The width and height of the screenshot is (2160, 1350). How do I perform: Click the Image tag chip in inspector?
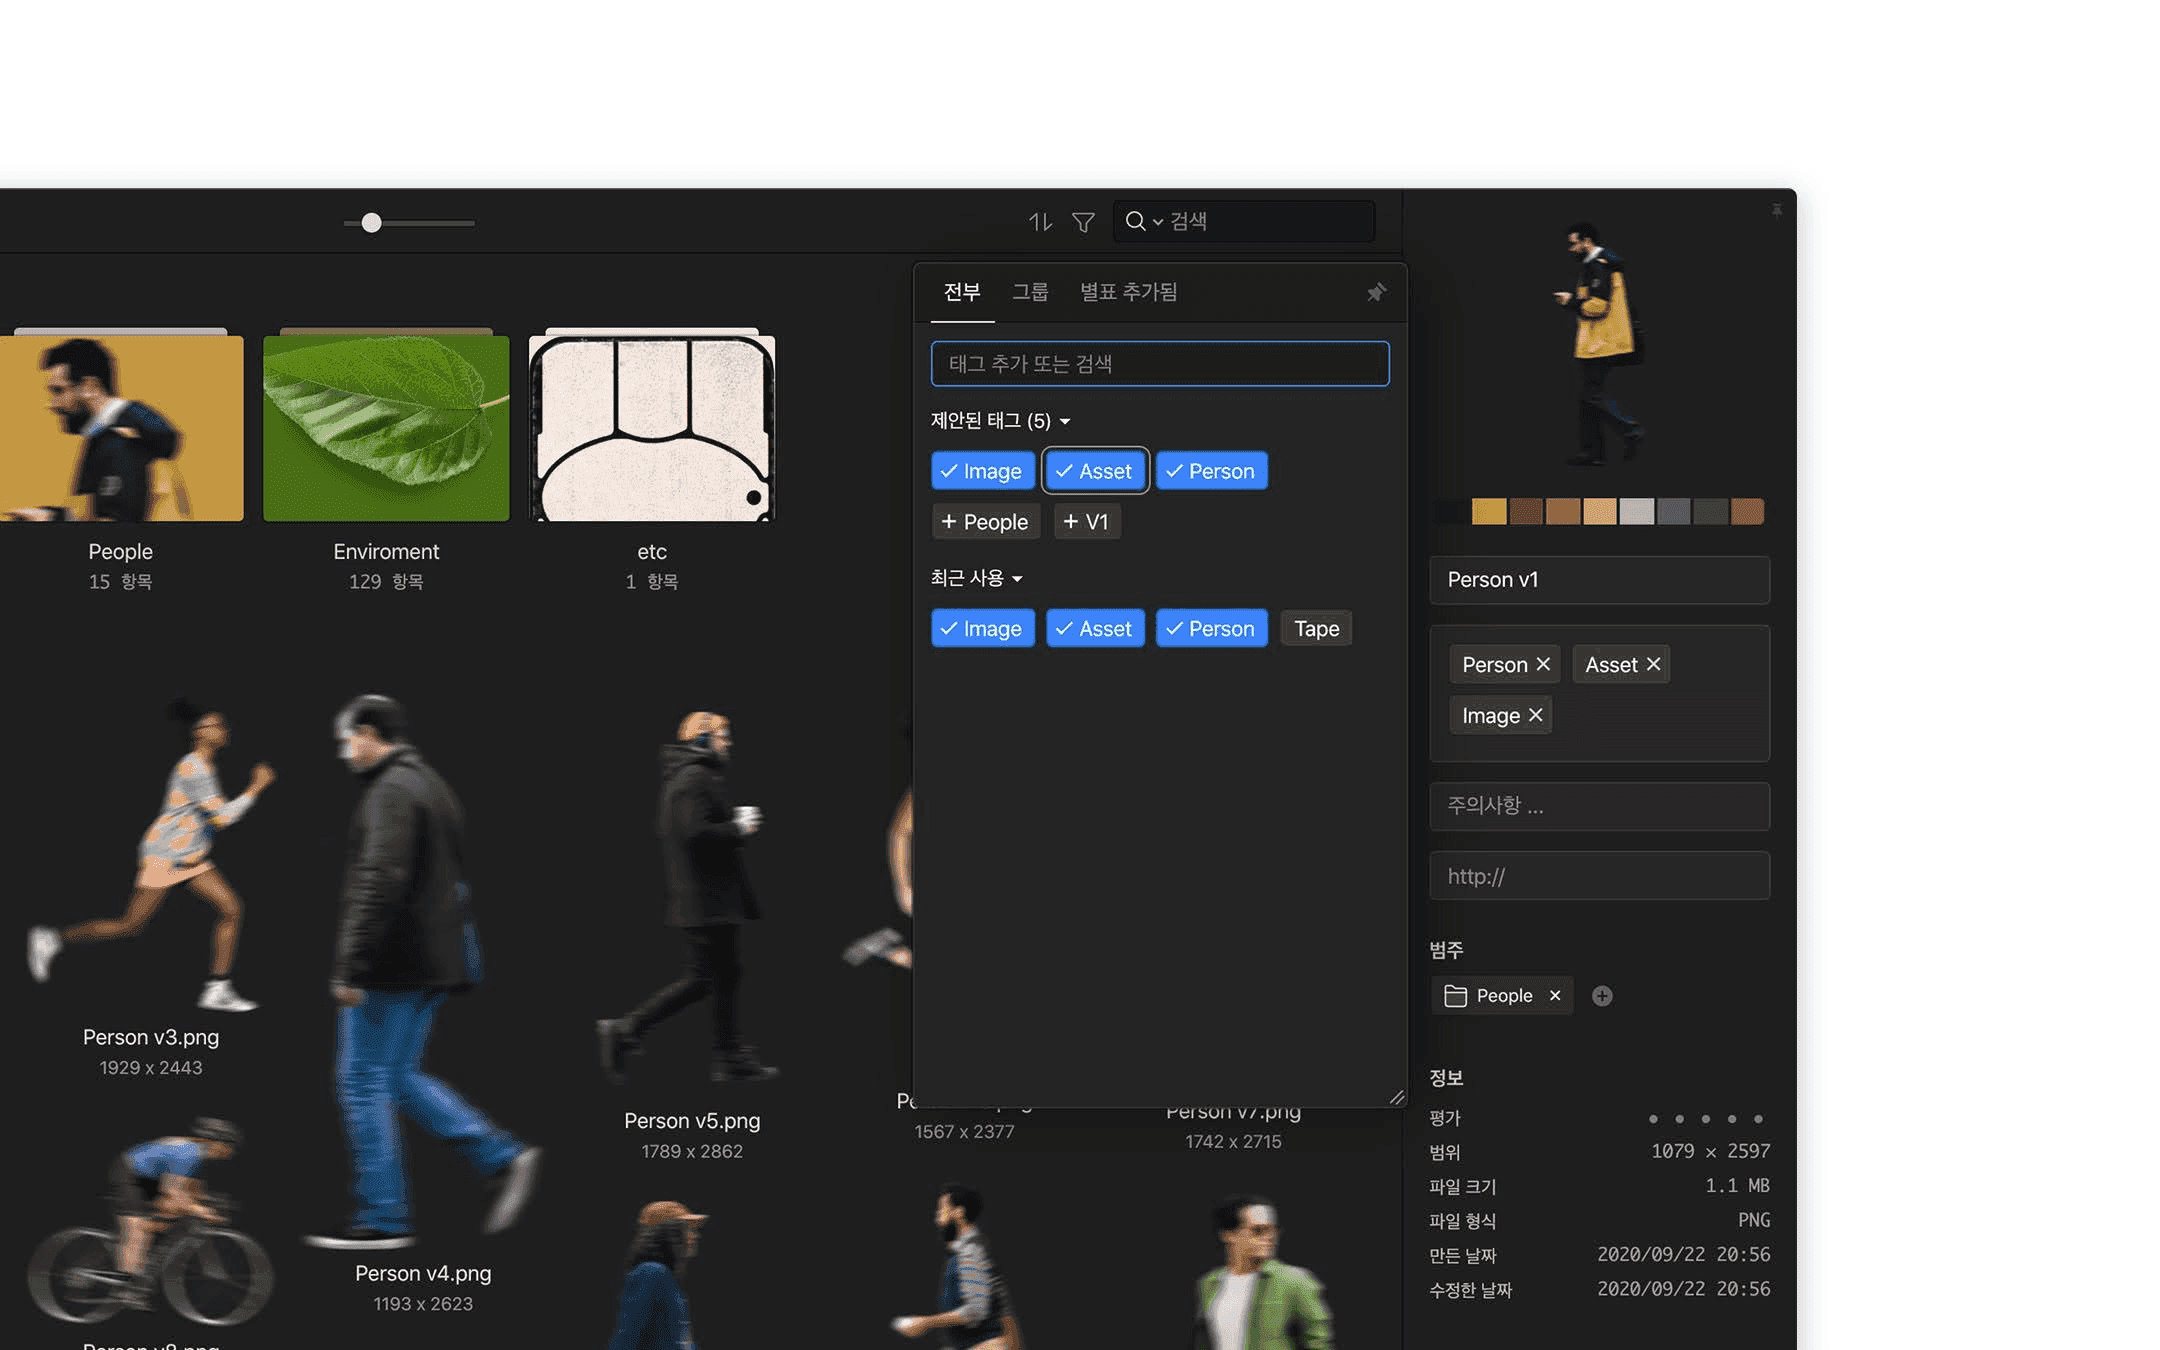[x=1501, y=715]
